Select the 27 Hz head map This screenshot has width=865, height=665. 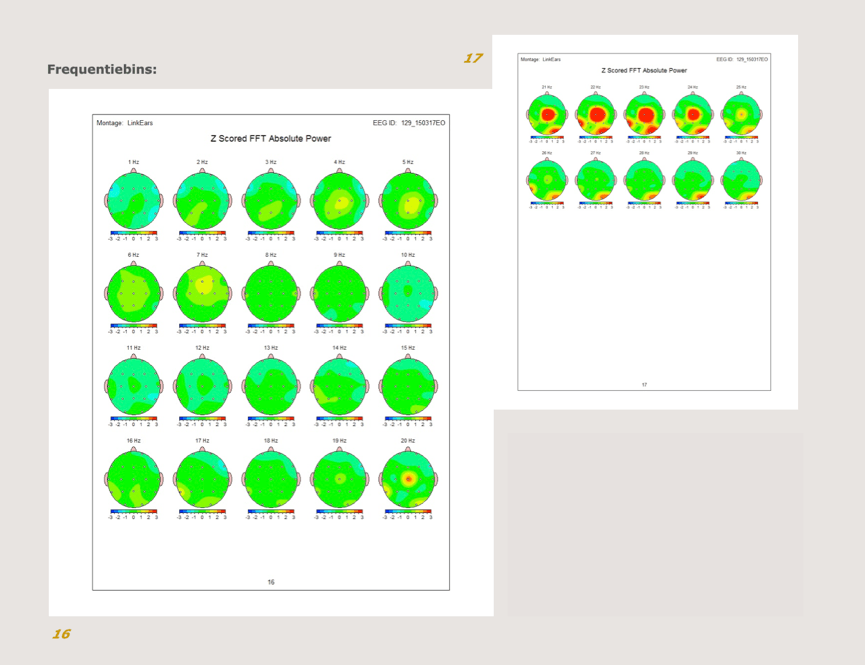pyautogui.click(x=596, y=180)
